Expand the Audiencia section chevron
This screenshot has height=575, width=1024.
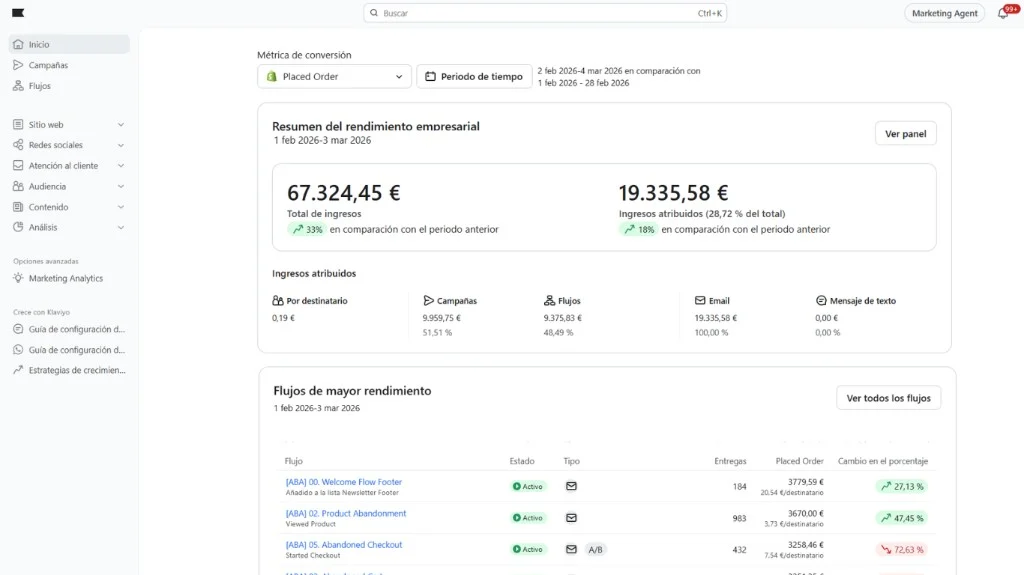[121, 186]
